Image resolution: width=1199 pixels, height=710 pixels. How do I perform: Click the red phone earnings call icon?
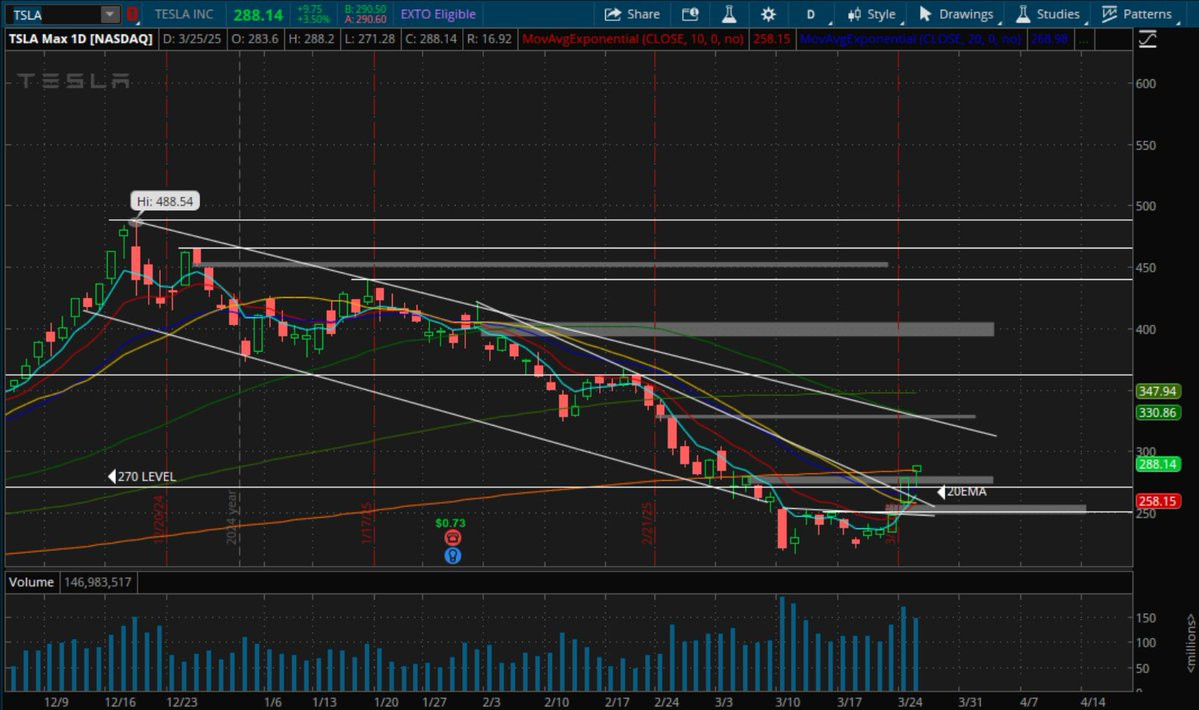pyautogui.click(x=453, y=538)
